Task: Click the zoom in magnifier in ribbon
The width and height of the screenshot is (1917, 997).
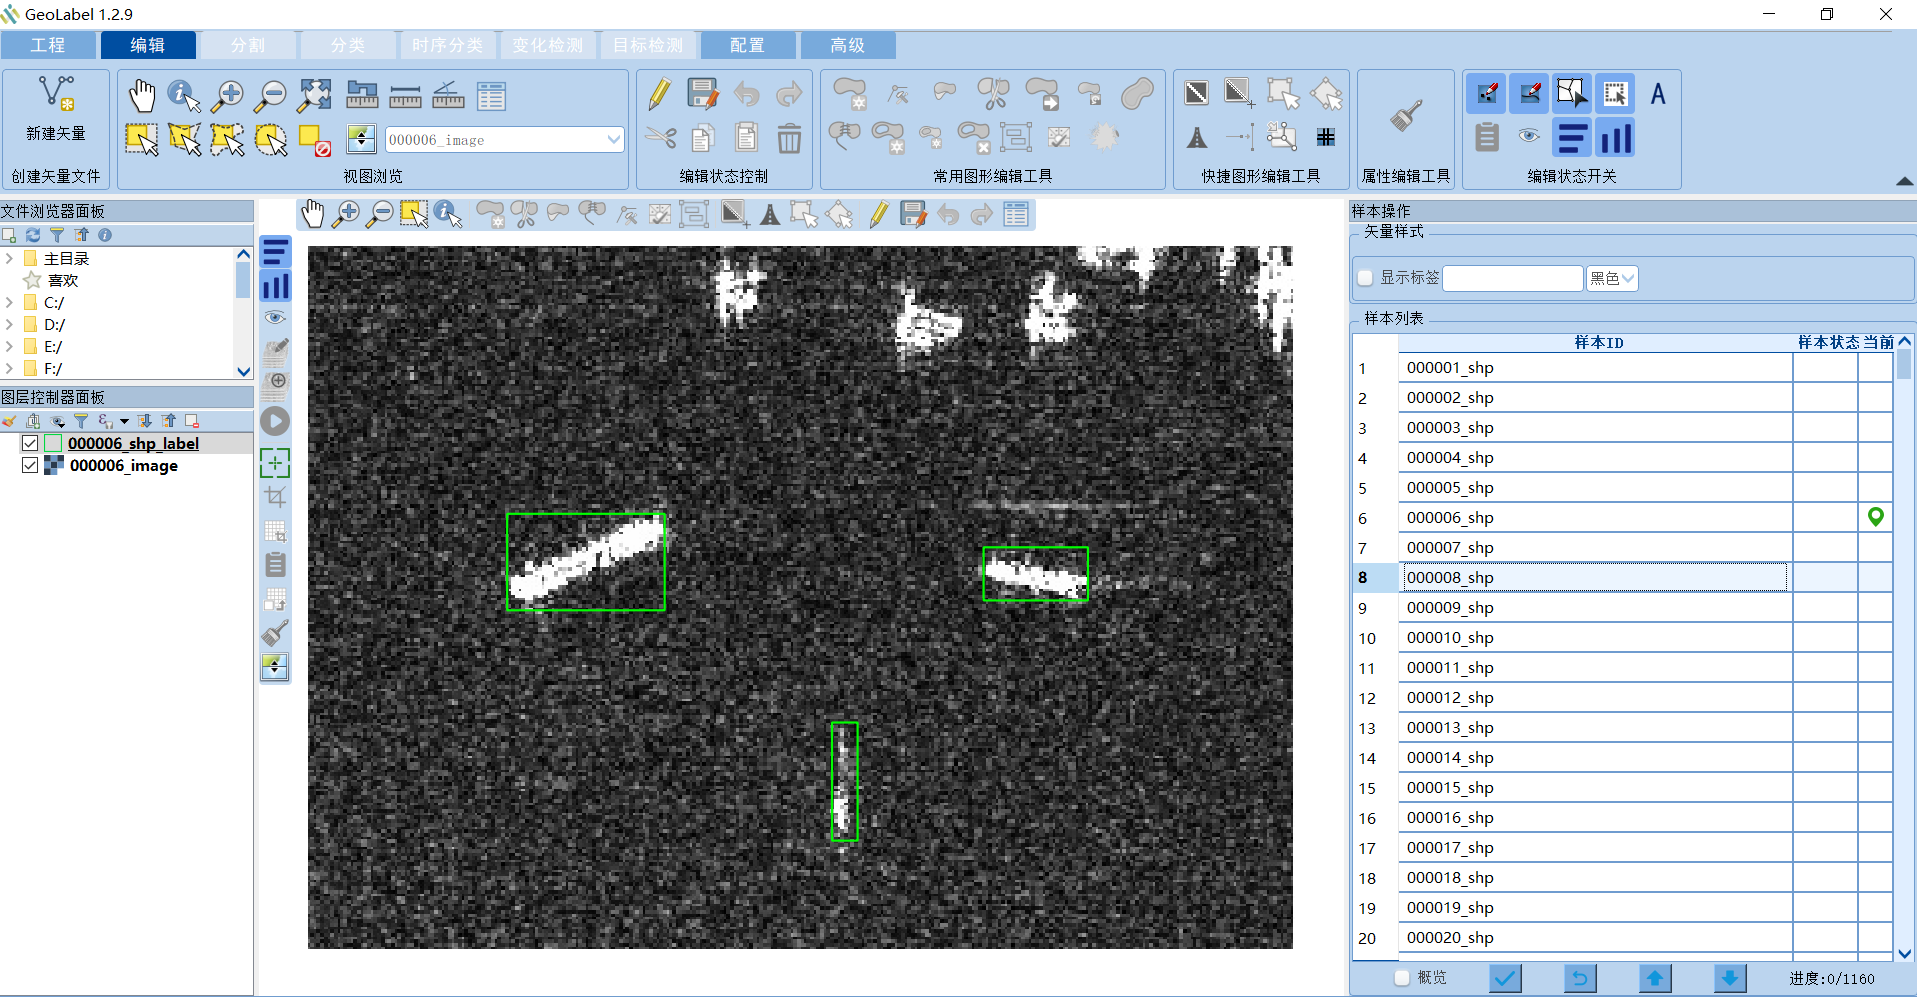Action: (228, 95)
